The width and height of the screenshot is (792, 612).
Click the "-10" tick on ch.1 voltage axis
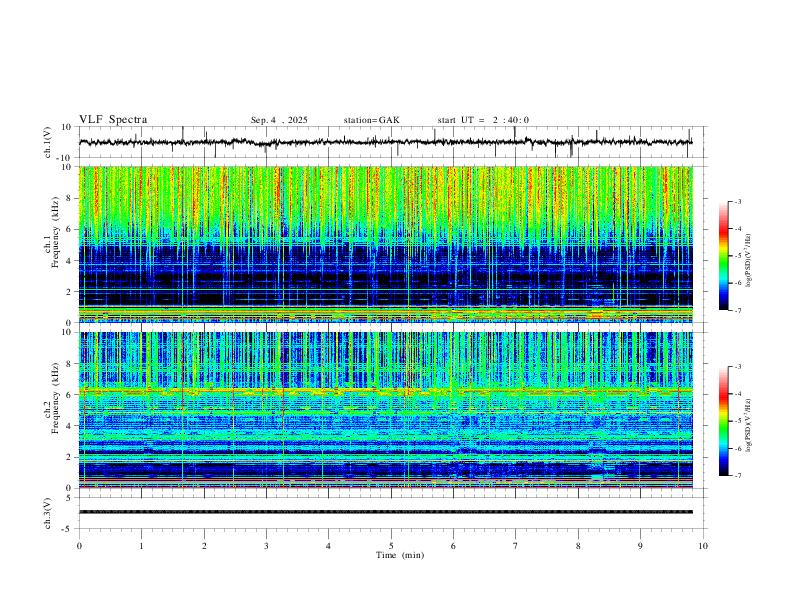click(x=64, y=158)
